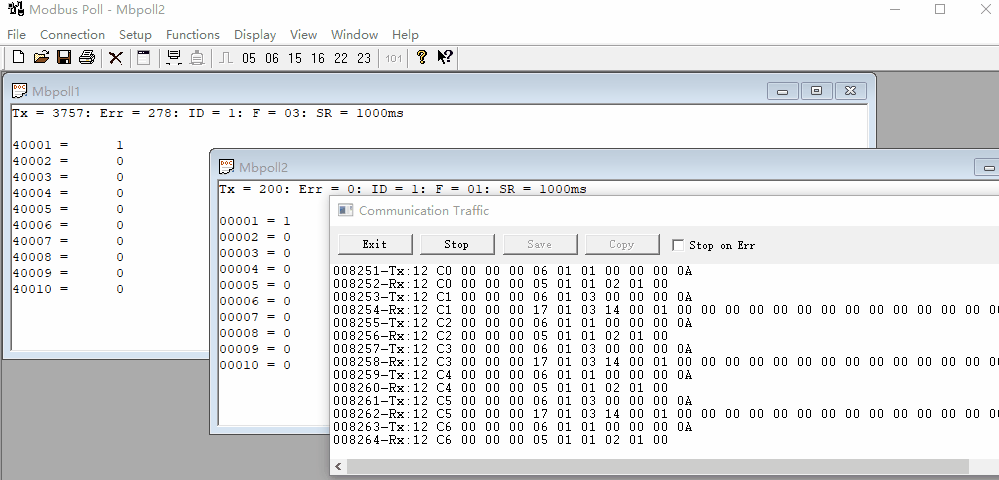Select register 40001 row in Mbpoll1
The width and height of the screenshot is (999, 480).
click(68, 145)
